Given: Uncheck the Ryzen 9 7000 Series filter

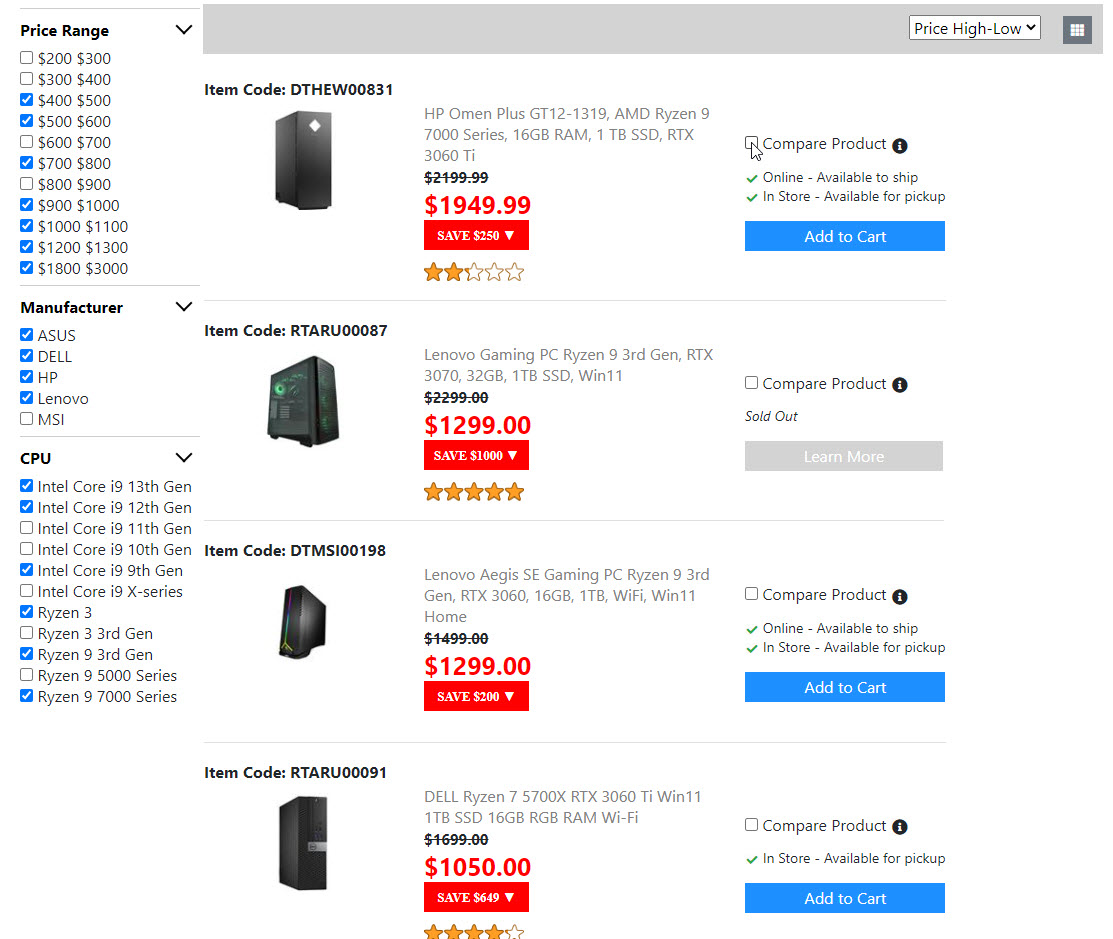Looking at the screenshot, I should pyautogui.click(x=27, y=696).
